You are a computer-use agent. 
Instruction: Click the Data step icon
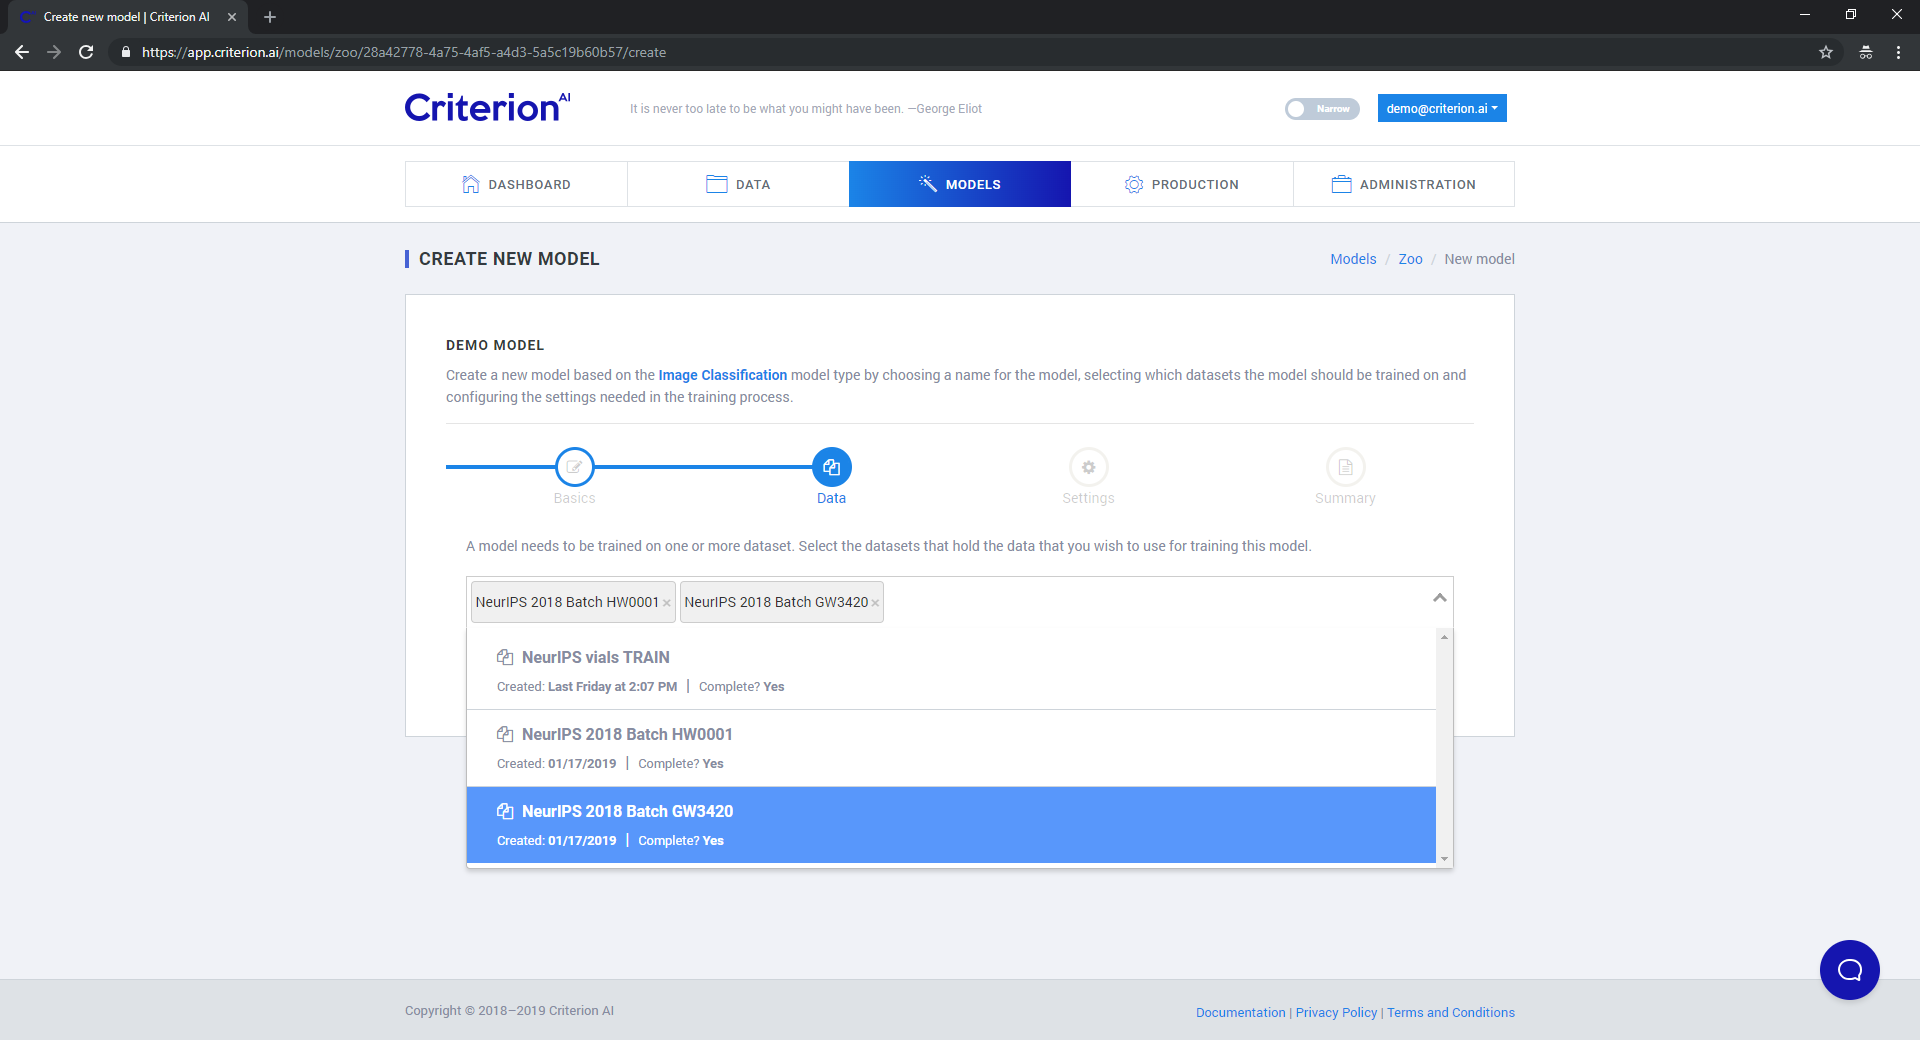[x=831, y=467]
